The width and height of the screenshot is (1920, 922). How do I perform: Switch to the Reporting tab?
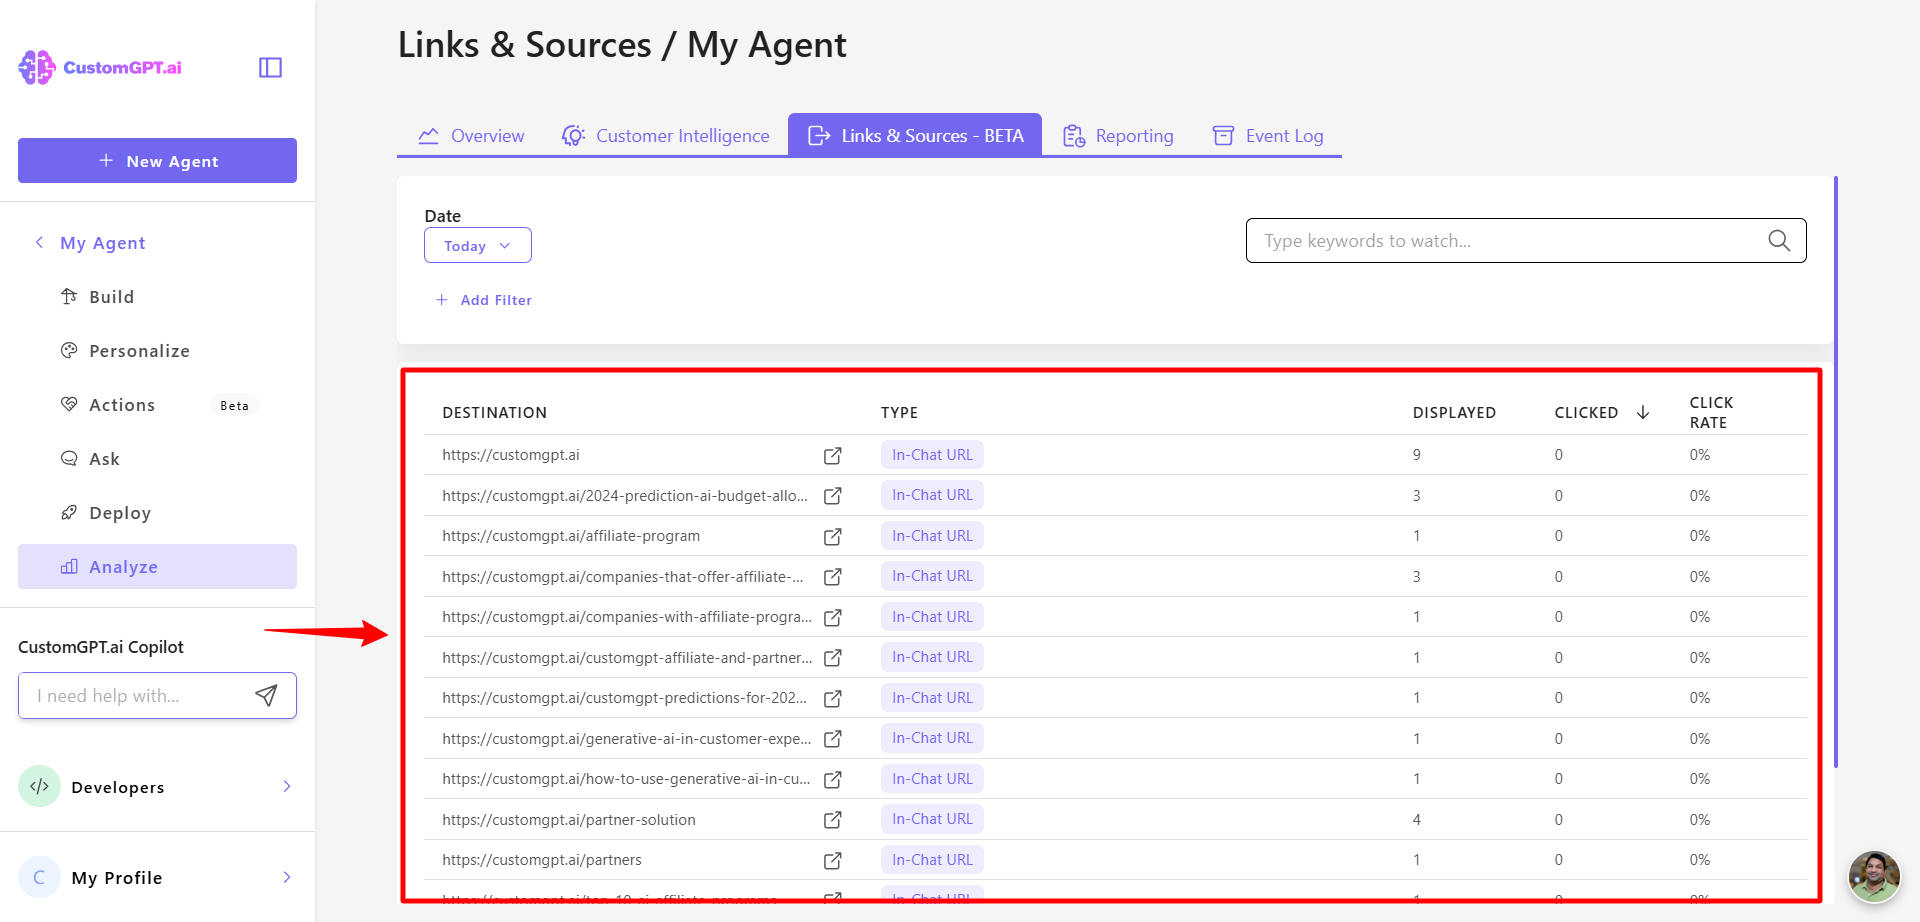(1118, 135)
